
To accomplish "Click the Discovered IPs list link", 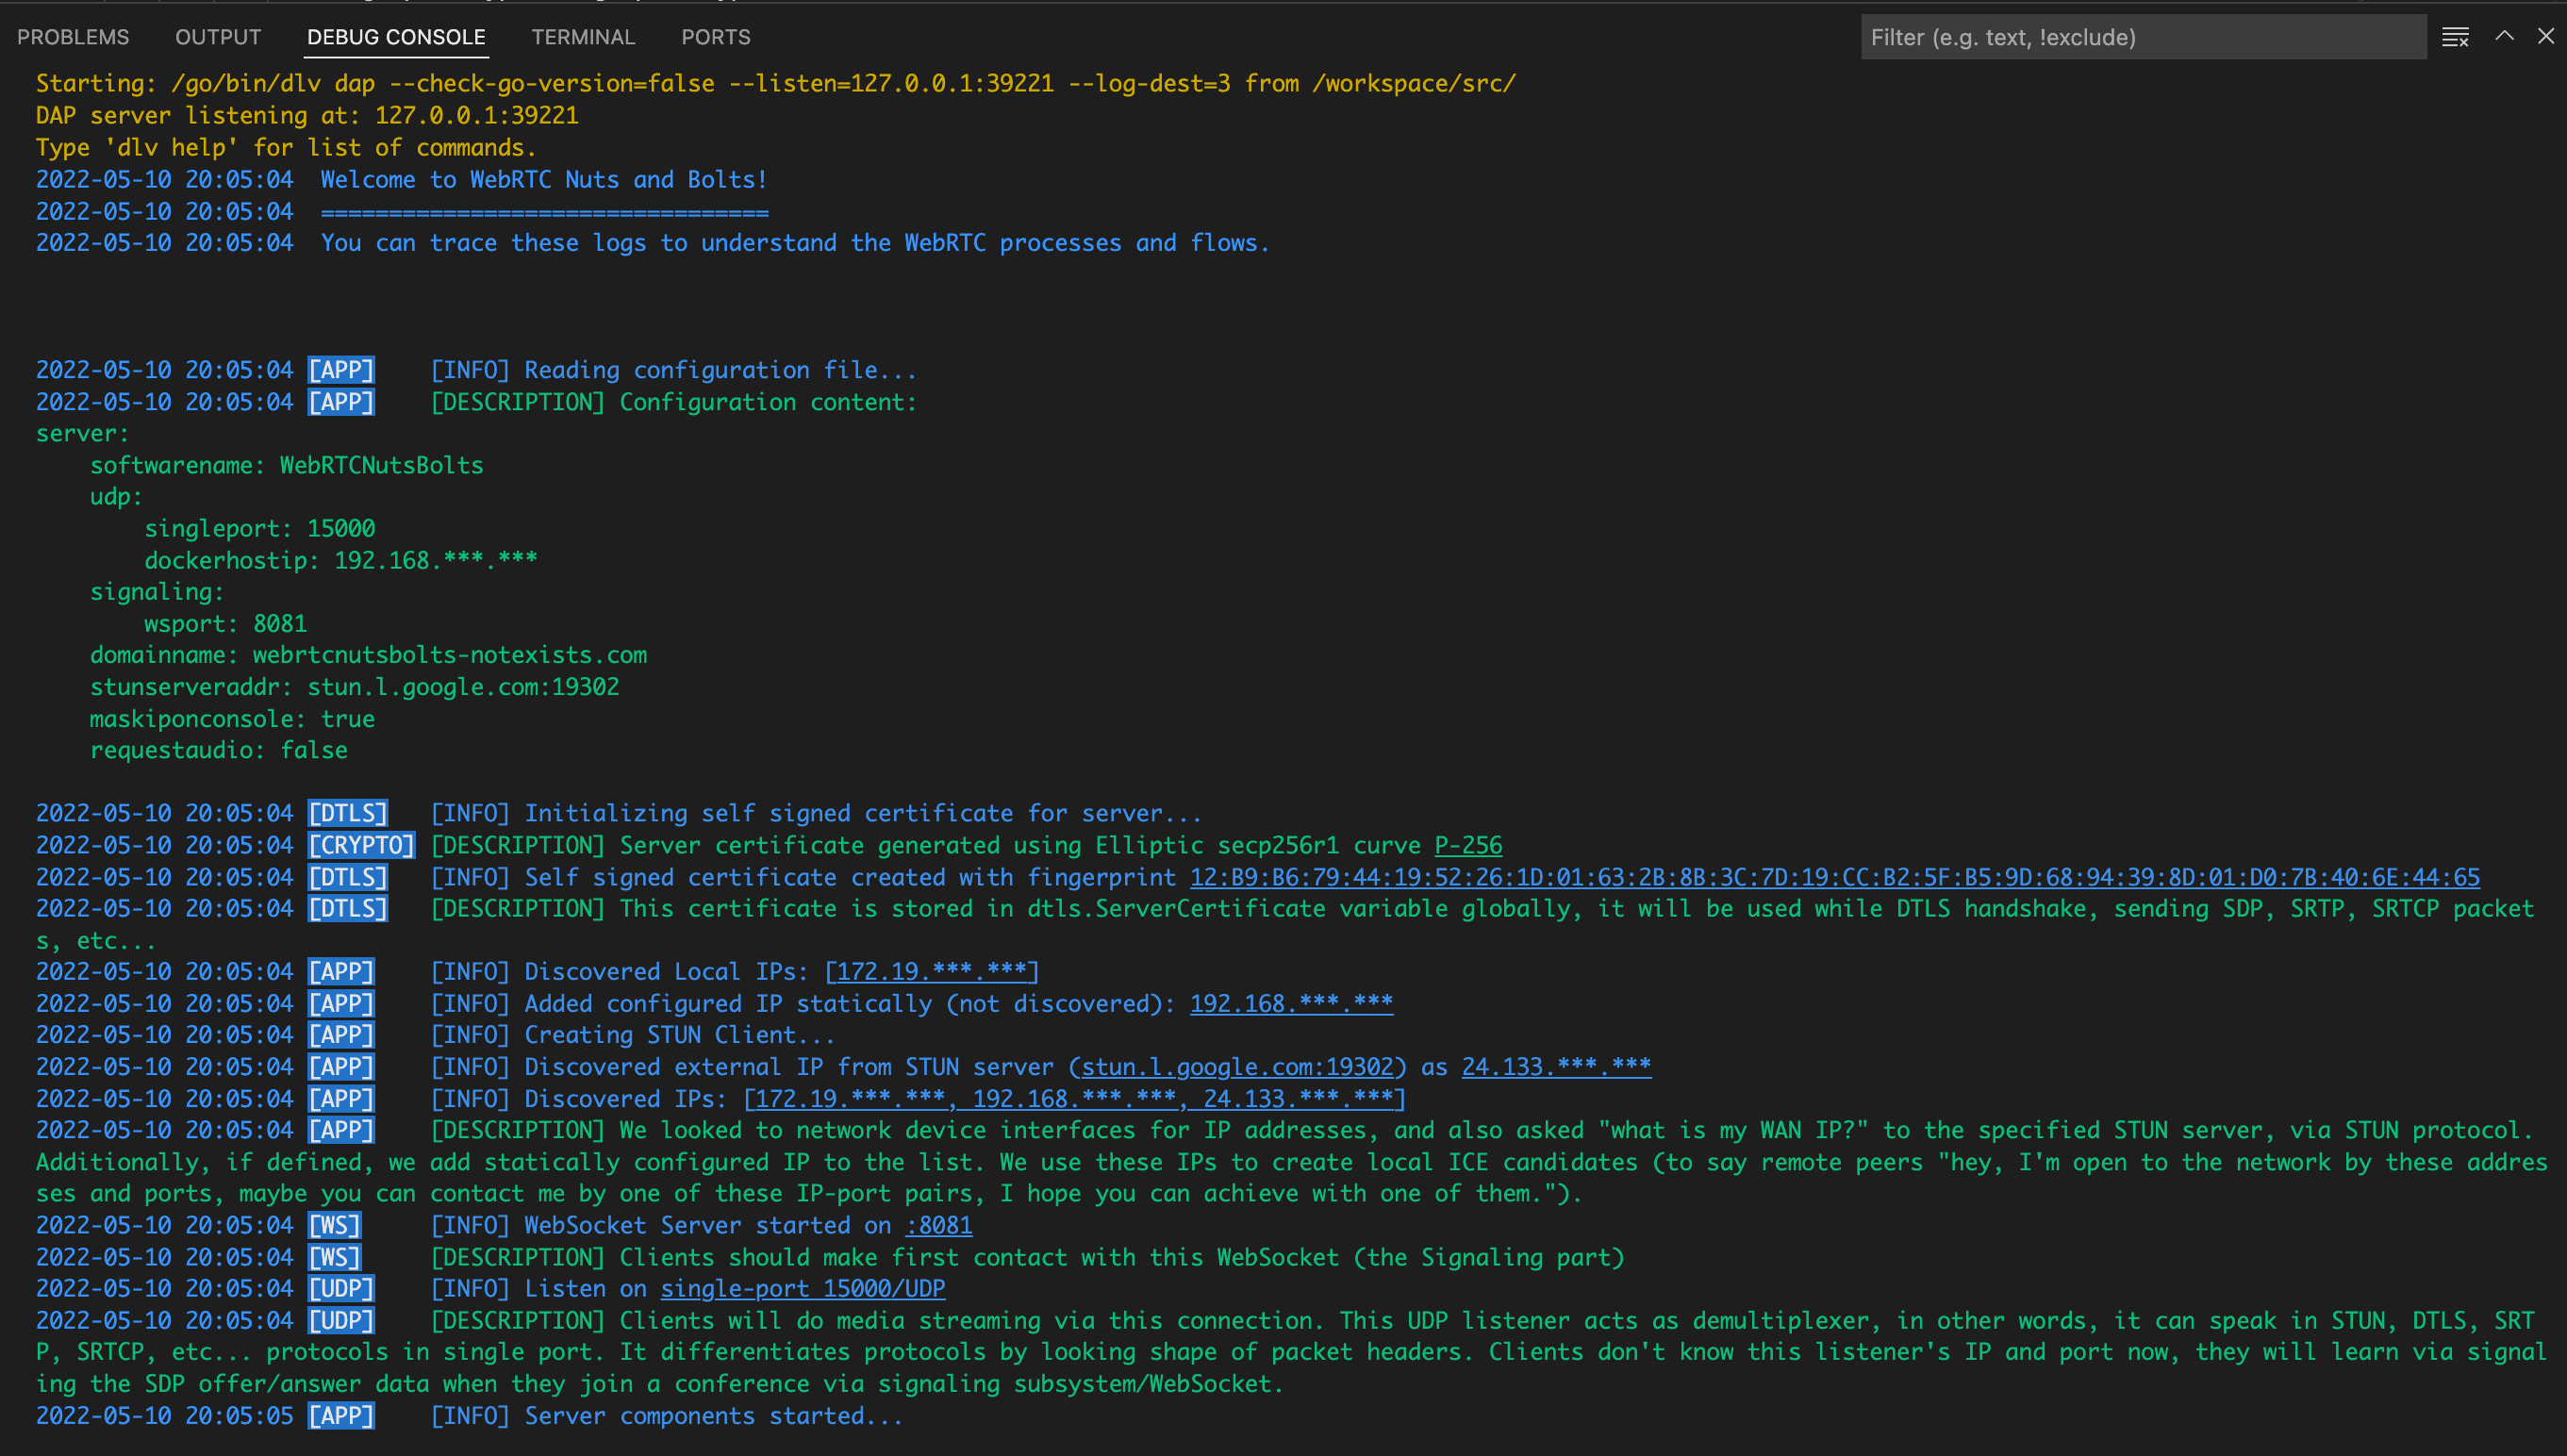I will [x=1074, y=1098].
